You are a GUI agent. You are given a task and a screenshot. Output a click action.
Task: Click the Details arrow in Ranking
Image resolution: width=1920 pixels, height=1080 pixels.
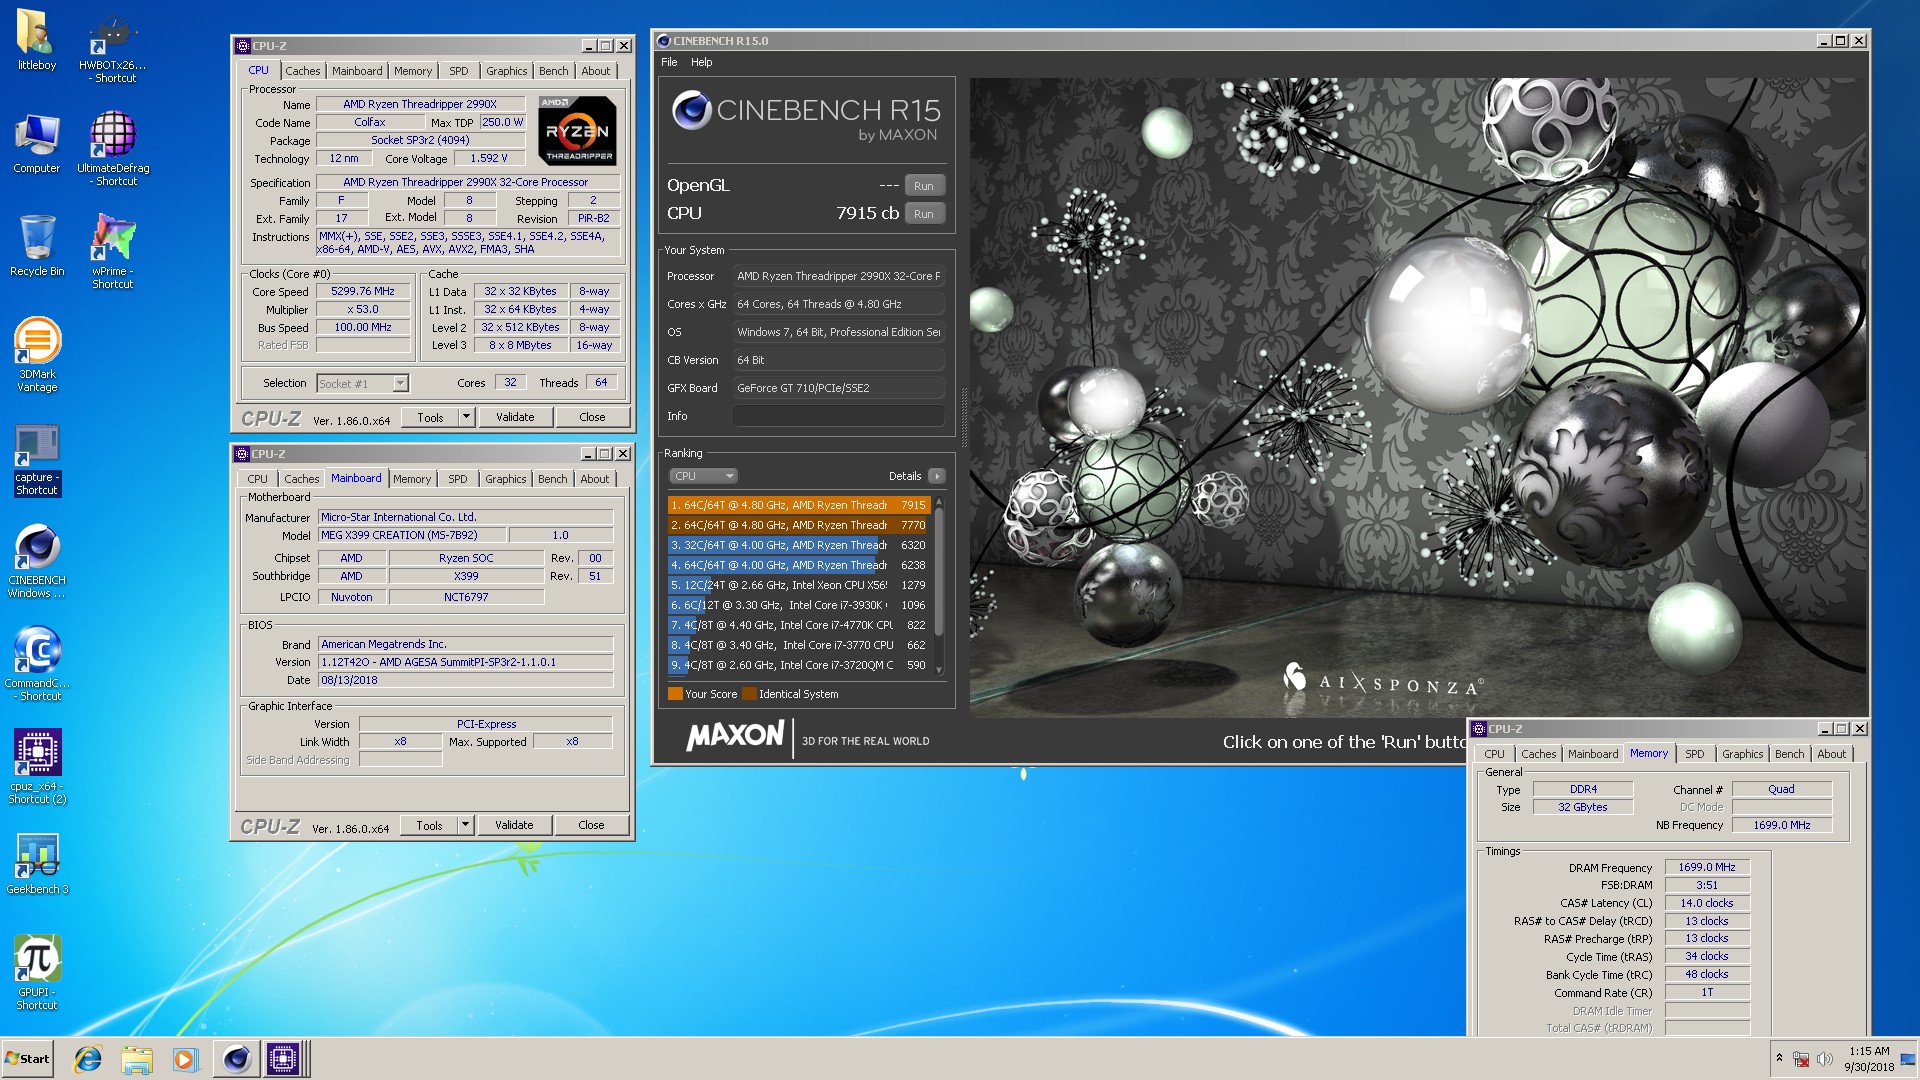[x=936, y=476]
